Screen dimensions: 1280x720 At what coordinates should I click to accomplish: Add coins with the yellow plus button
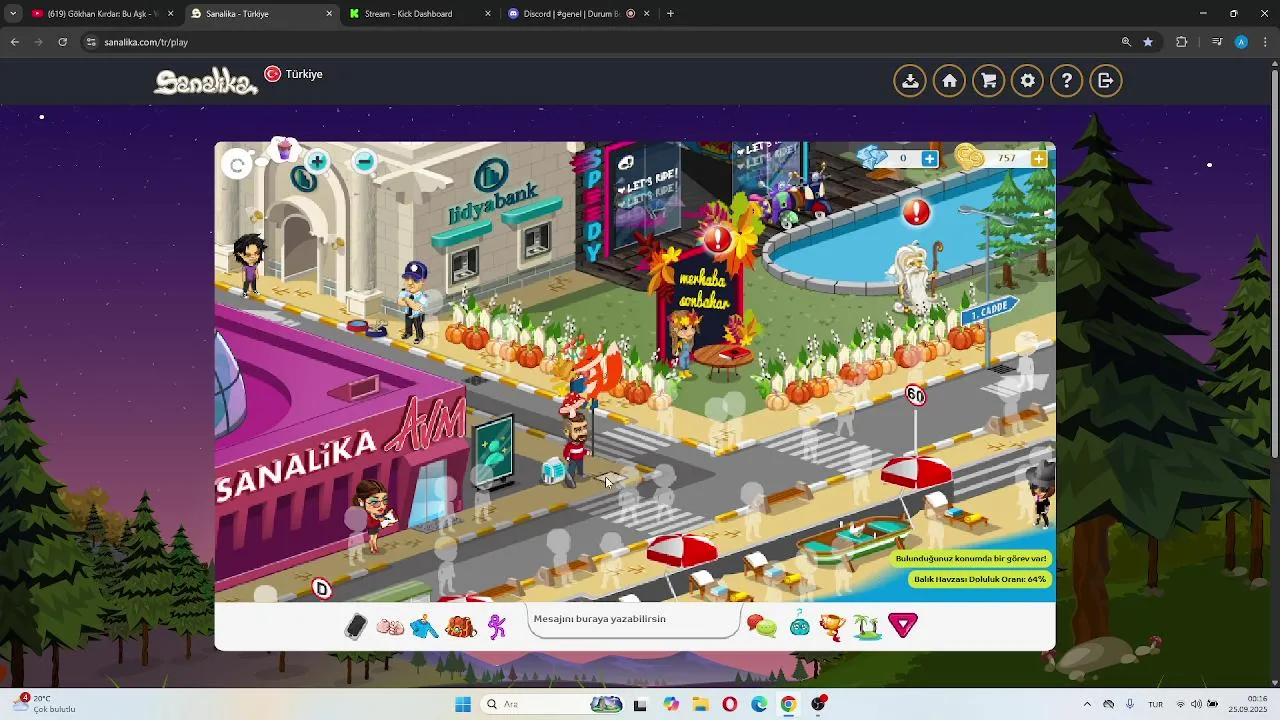1039,158
